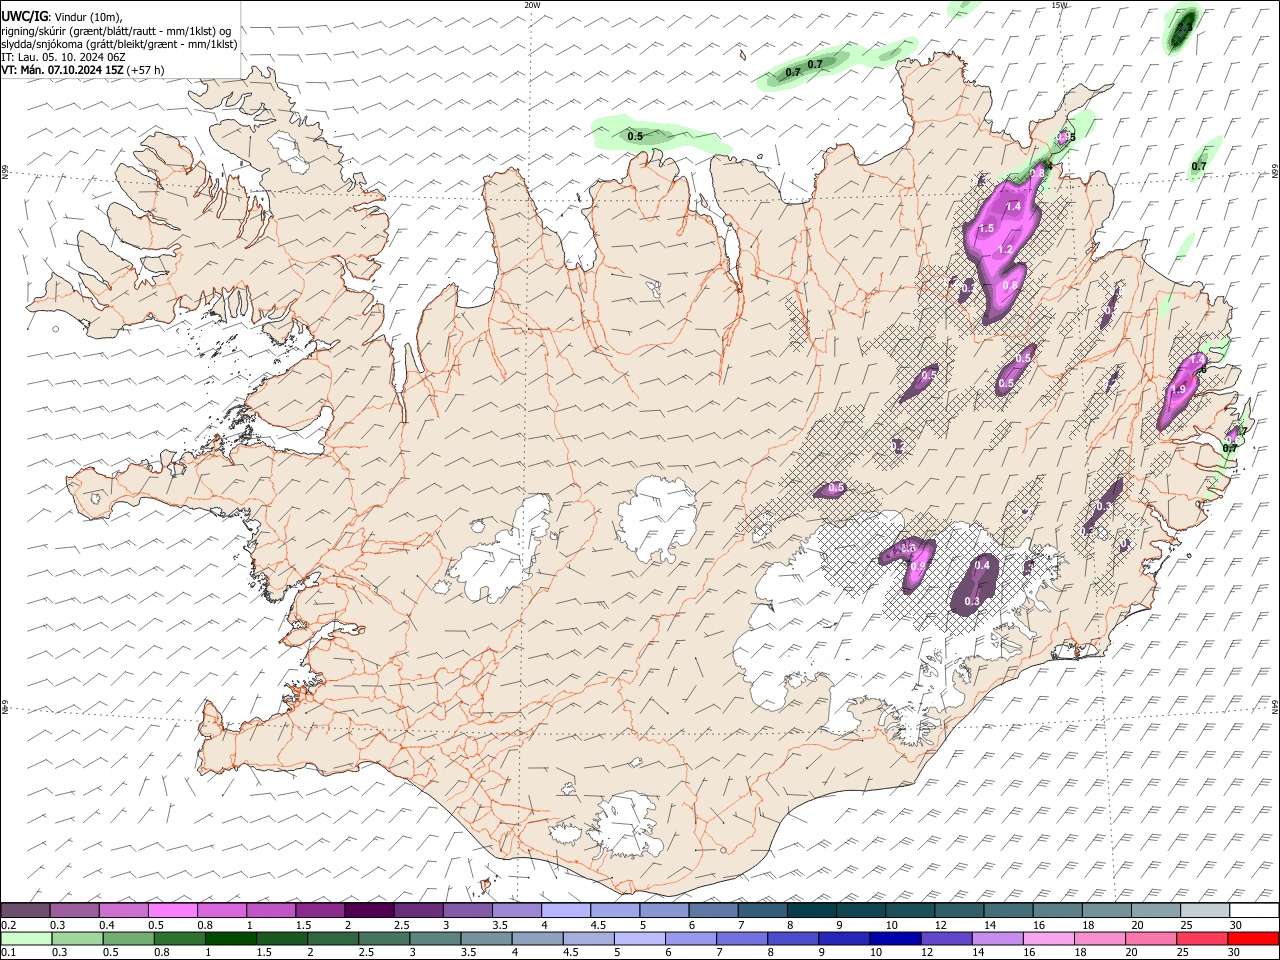Click the upper legend swatch starting at 0.2

coord(26,911)
